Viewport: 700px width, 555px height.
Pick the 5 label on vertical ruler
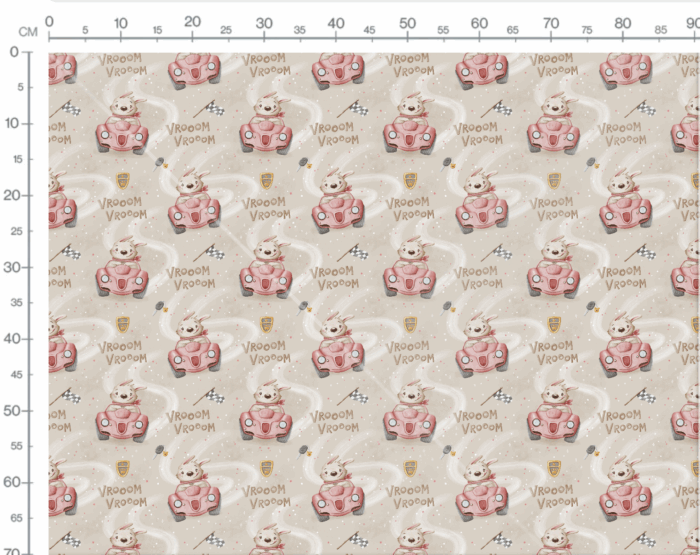point(21,88)
